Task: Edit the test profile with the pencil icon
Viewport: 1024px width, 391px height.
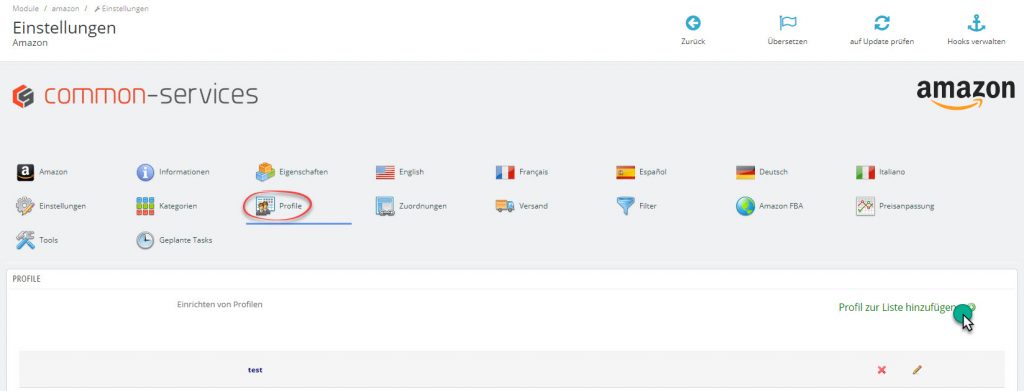Action: [917, 370]
